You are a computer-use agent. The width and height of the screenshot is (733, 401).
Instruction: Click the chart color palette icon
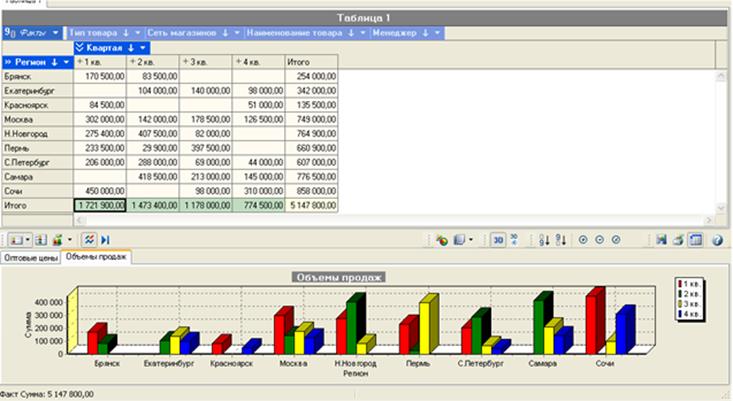click(x=440, y=240)
